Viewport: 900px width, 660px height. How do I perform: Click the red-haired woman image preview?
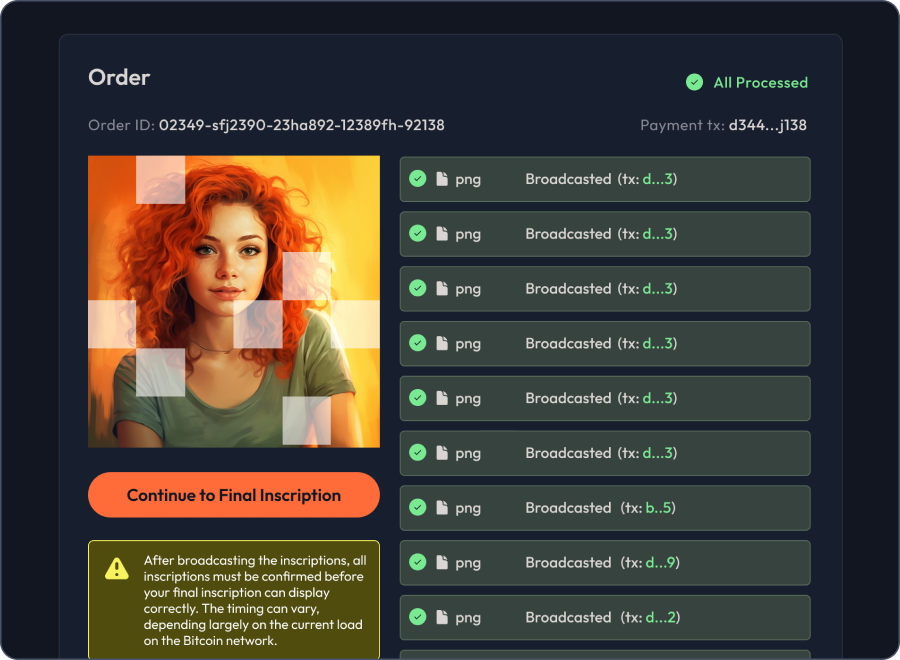click(234, 301)
